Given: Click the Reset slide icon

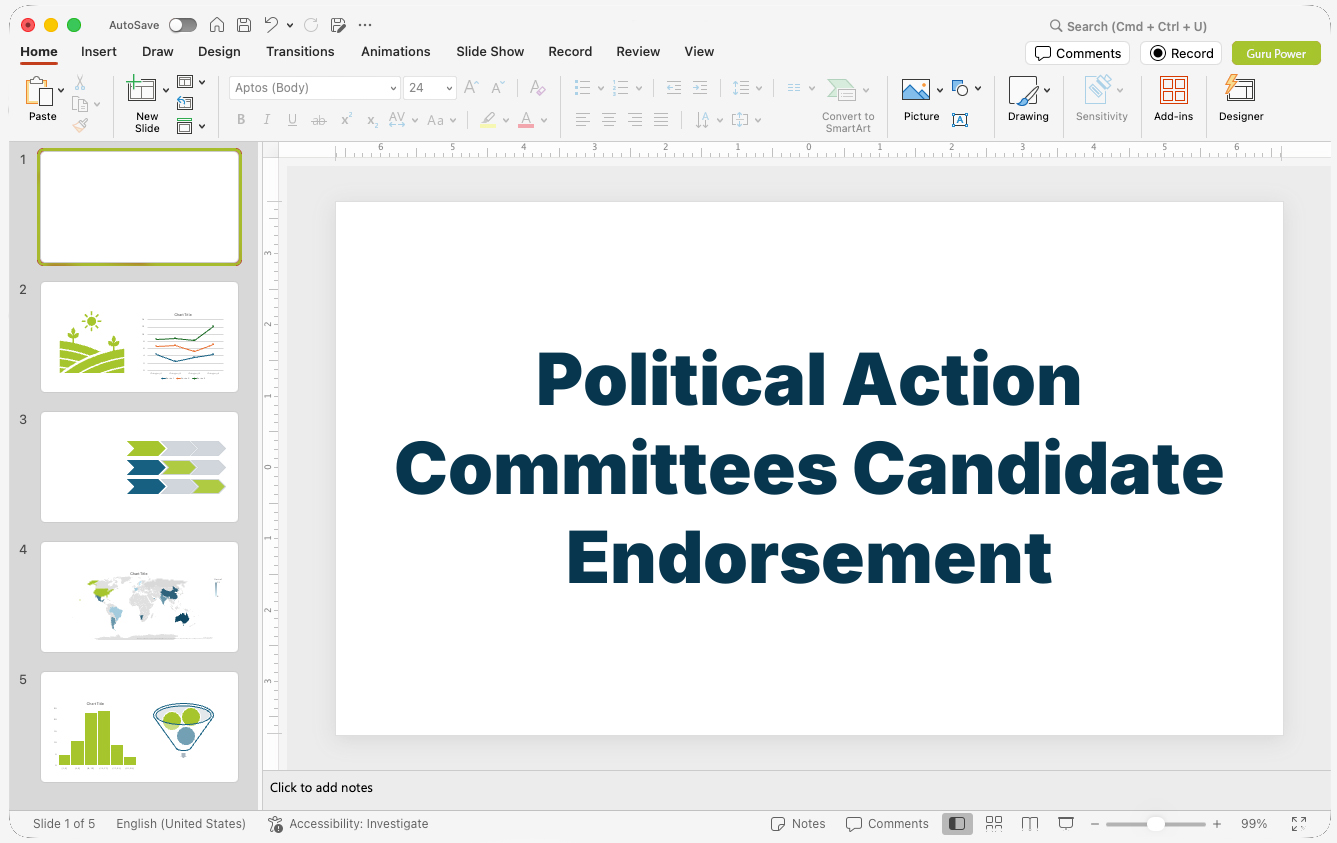Looking at the screenshot, I should point(185,103).
